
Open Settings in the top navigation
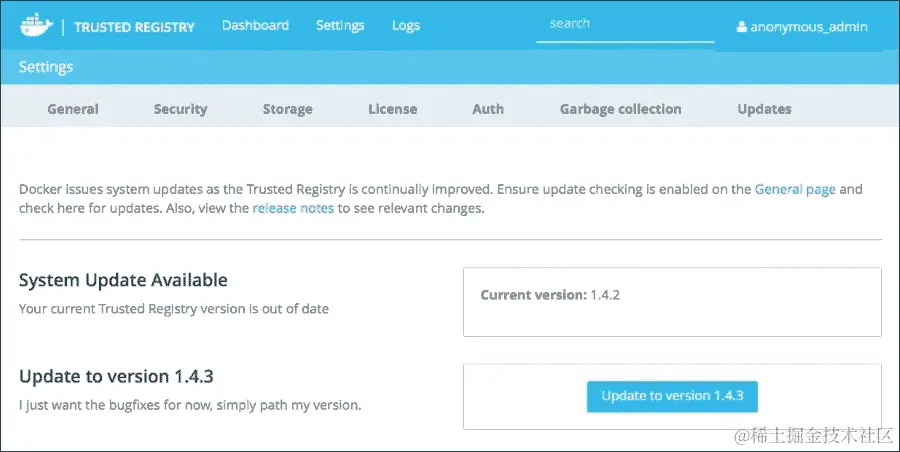[x=340, y=25]
